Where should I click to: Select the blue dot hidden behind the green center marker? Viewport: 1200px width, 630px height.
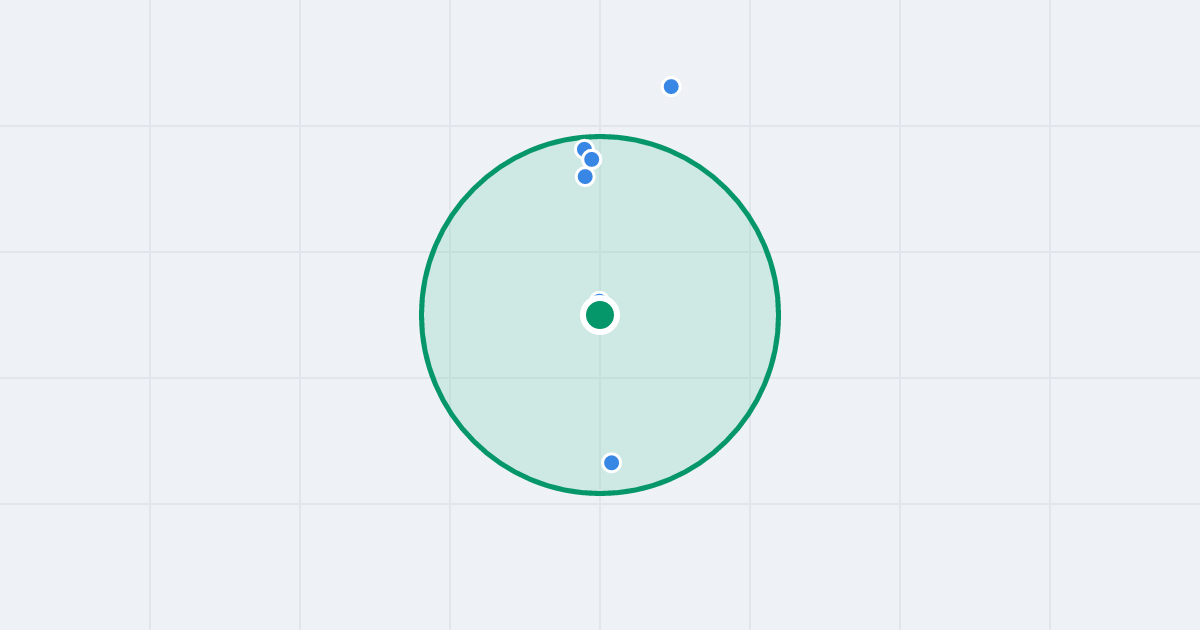599,298
